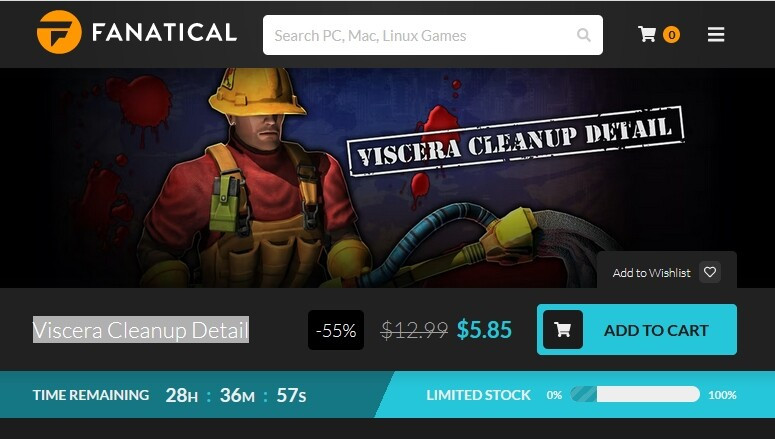Click the Viscera Cleanup Detail title text

pos(141,330)
